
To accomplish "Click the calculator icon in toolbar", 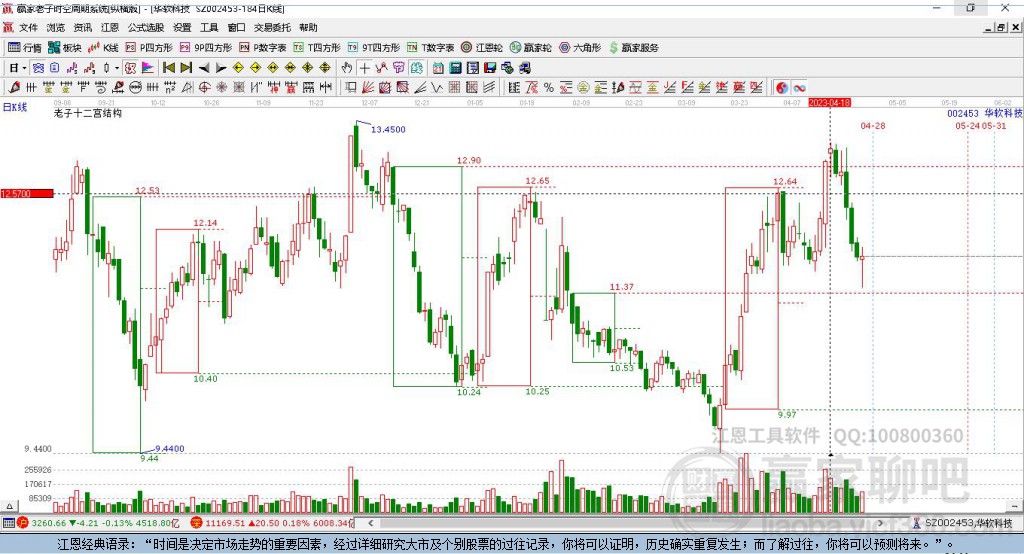I will click(x=456, y=68).
